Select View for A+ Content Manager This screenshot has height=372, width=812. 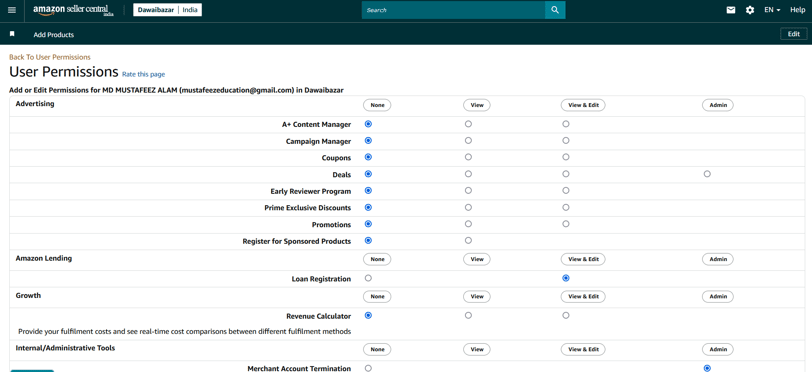468,124
